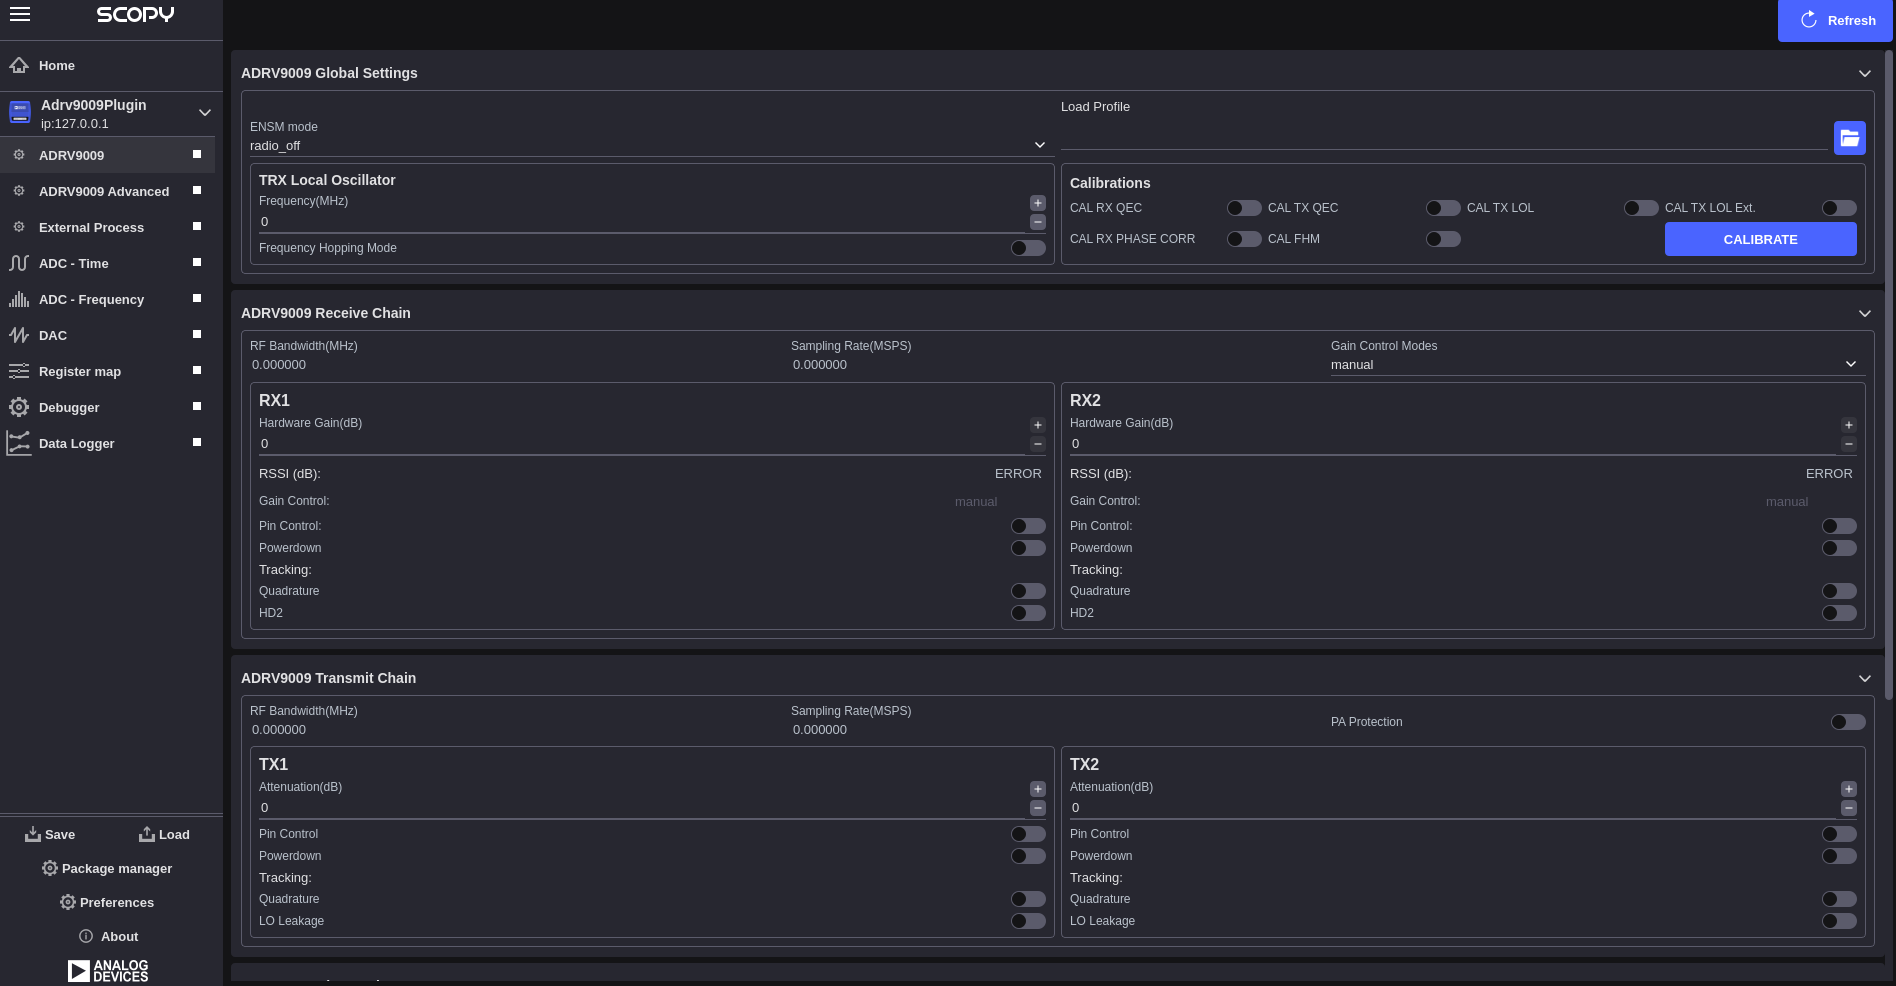The width and height of the screenshot is (1896, 986).
Task: Click the Adrv9009Plugin device icon
Action: [x=20, y=112]
